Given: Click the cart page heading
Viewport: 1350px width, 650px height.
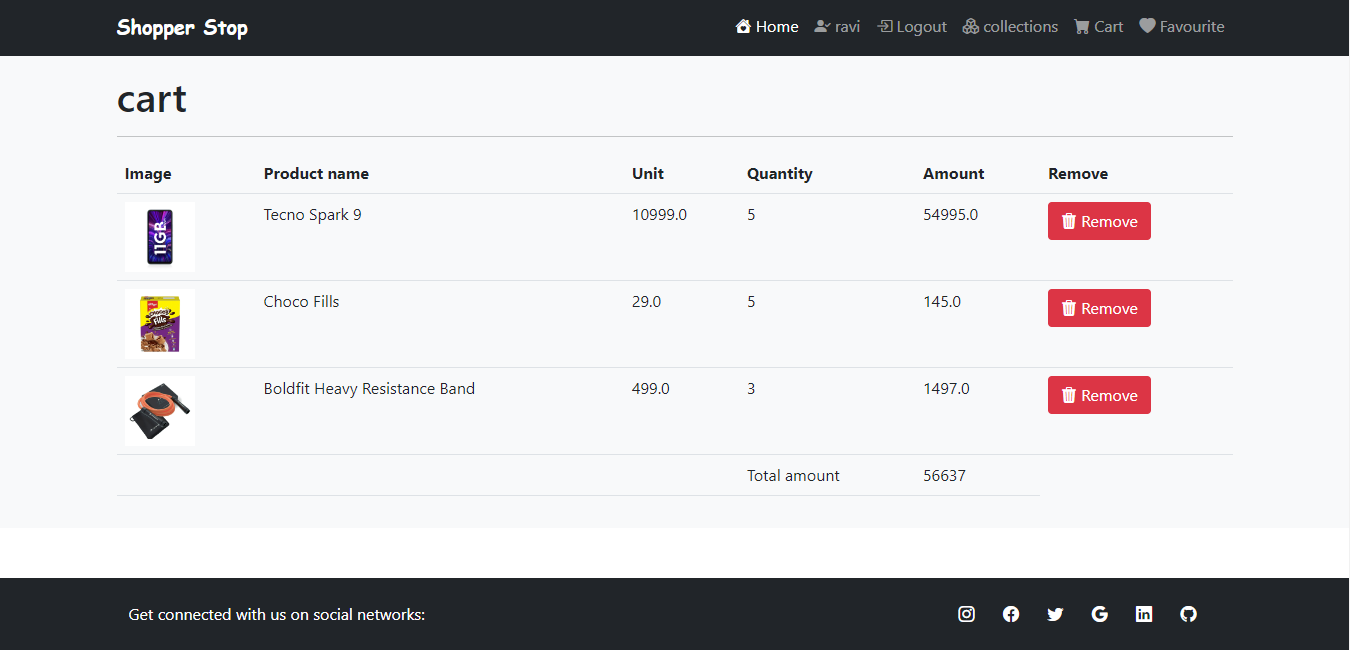Looking at the screenshot, I should (x=152, y=99).
